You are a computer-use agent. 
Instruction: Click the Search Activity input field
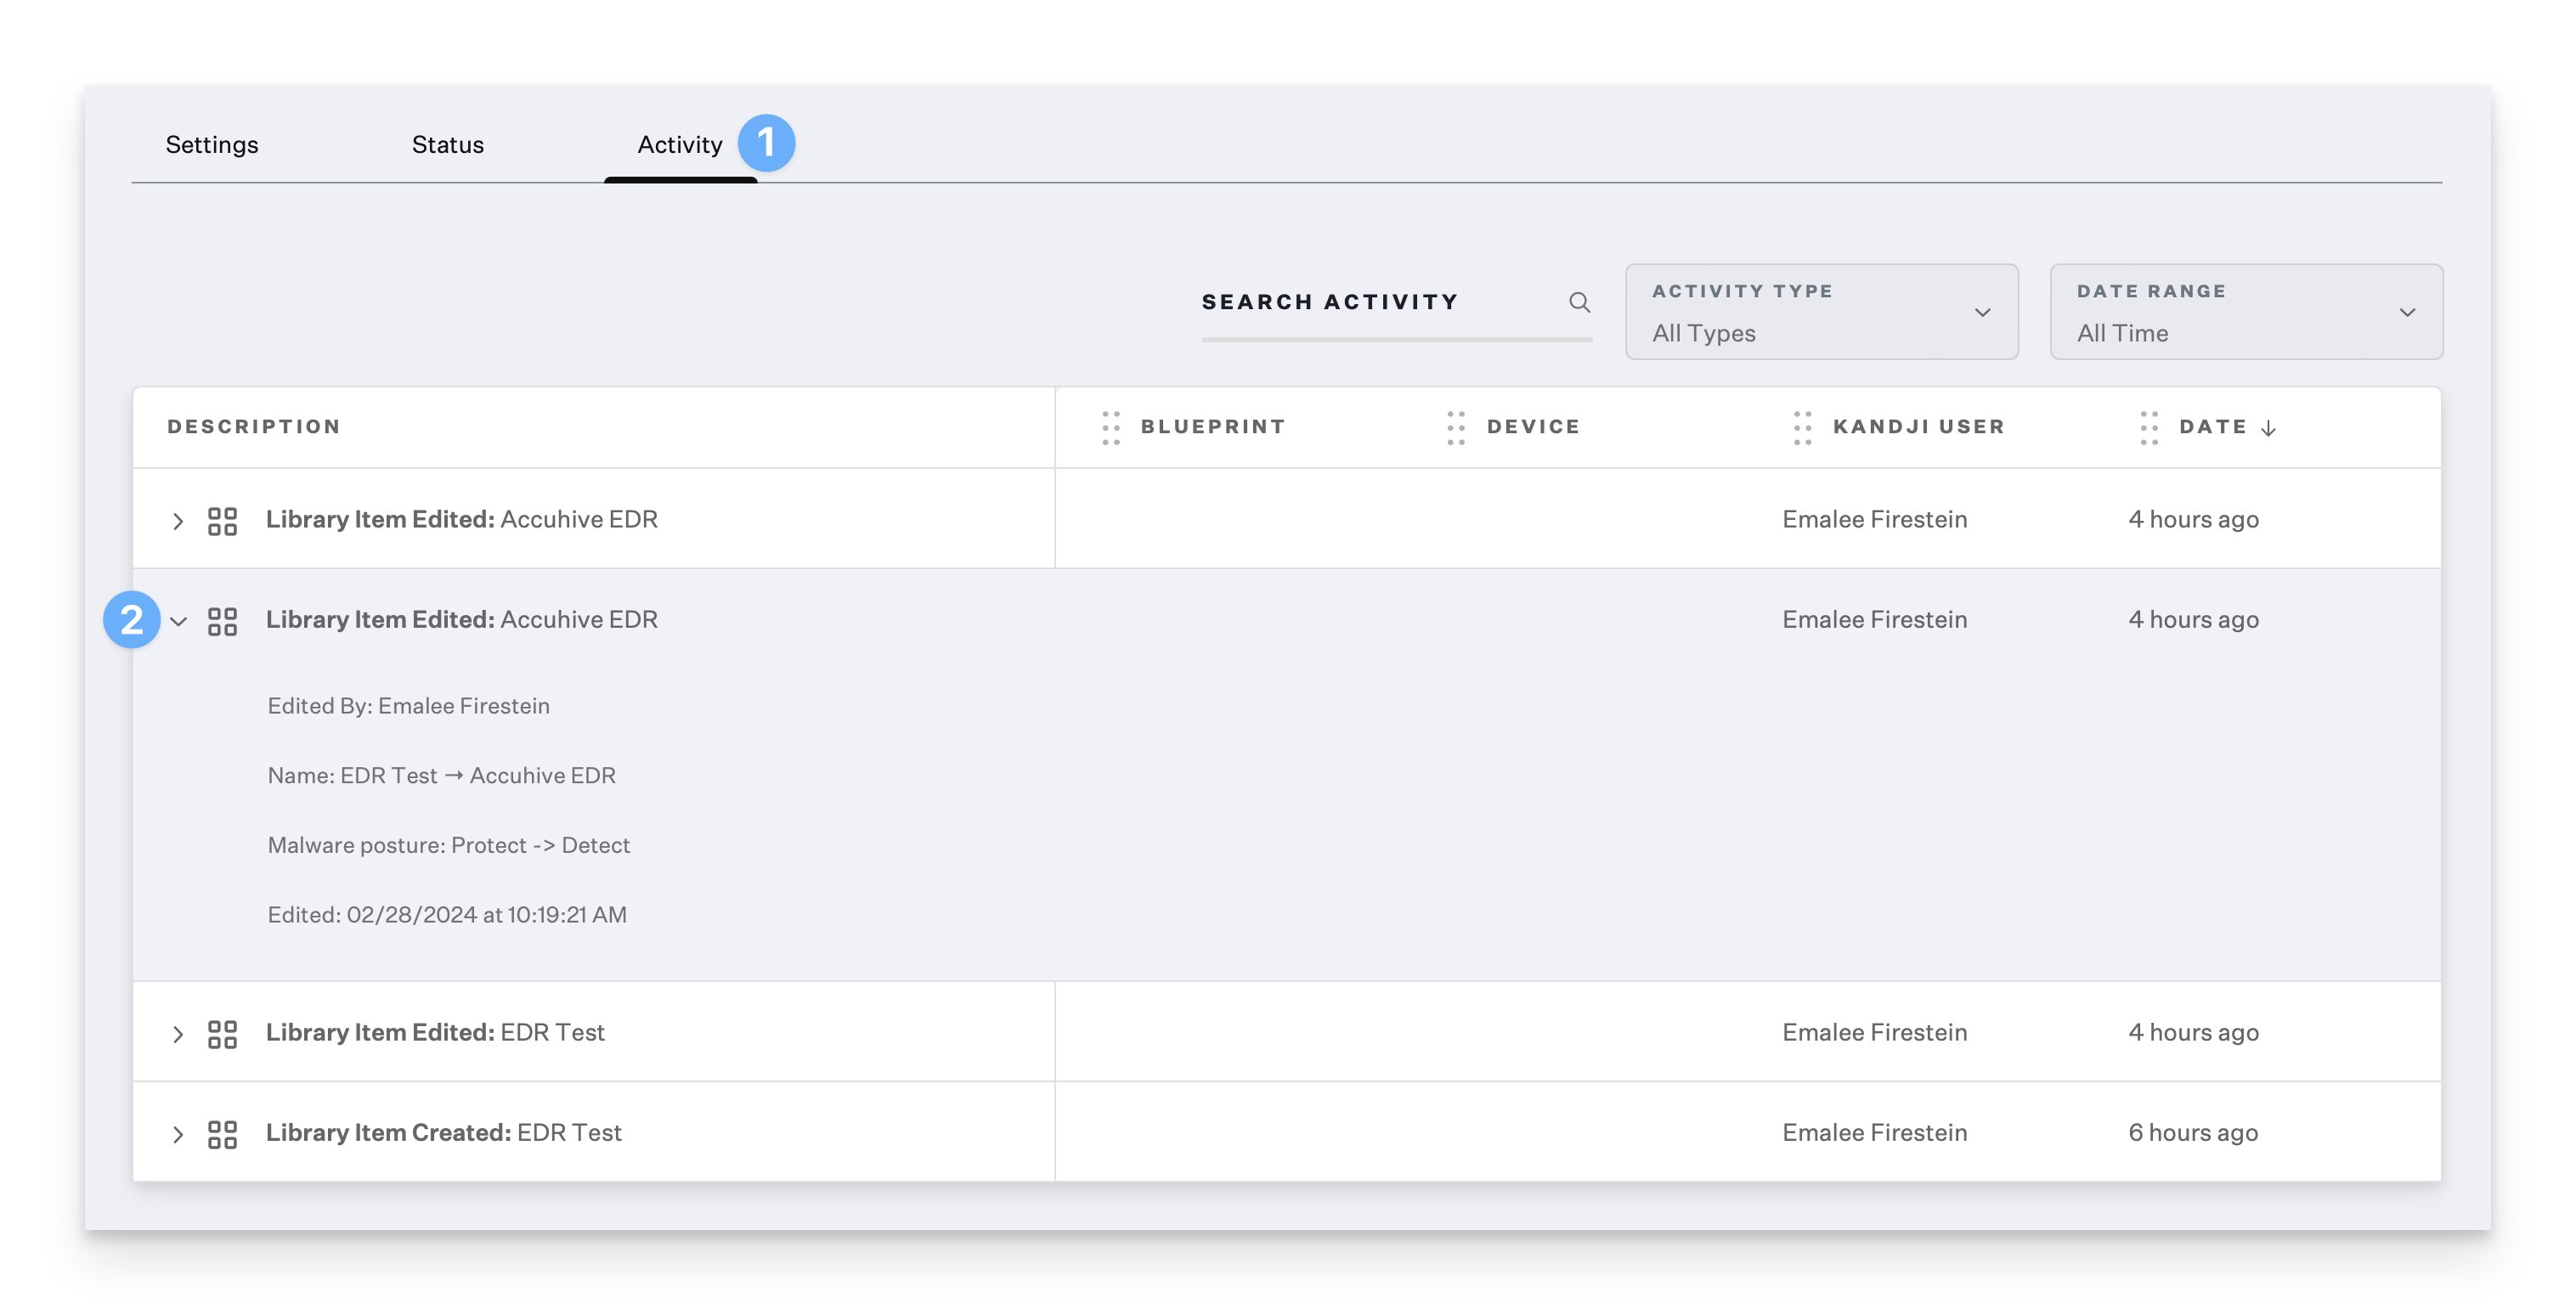coord(1380,302)
